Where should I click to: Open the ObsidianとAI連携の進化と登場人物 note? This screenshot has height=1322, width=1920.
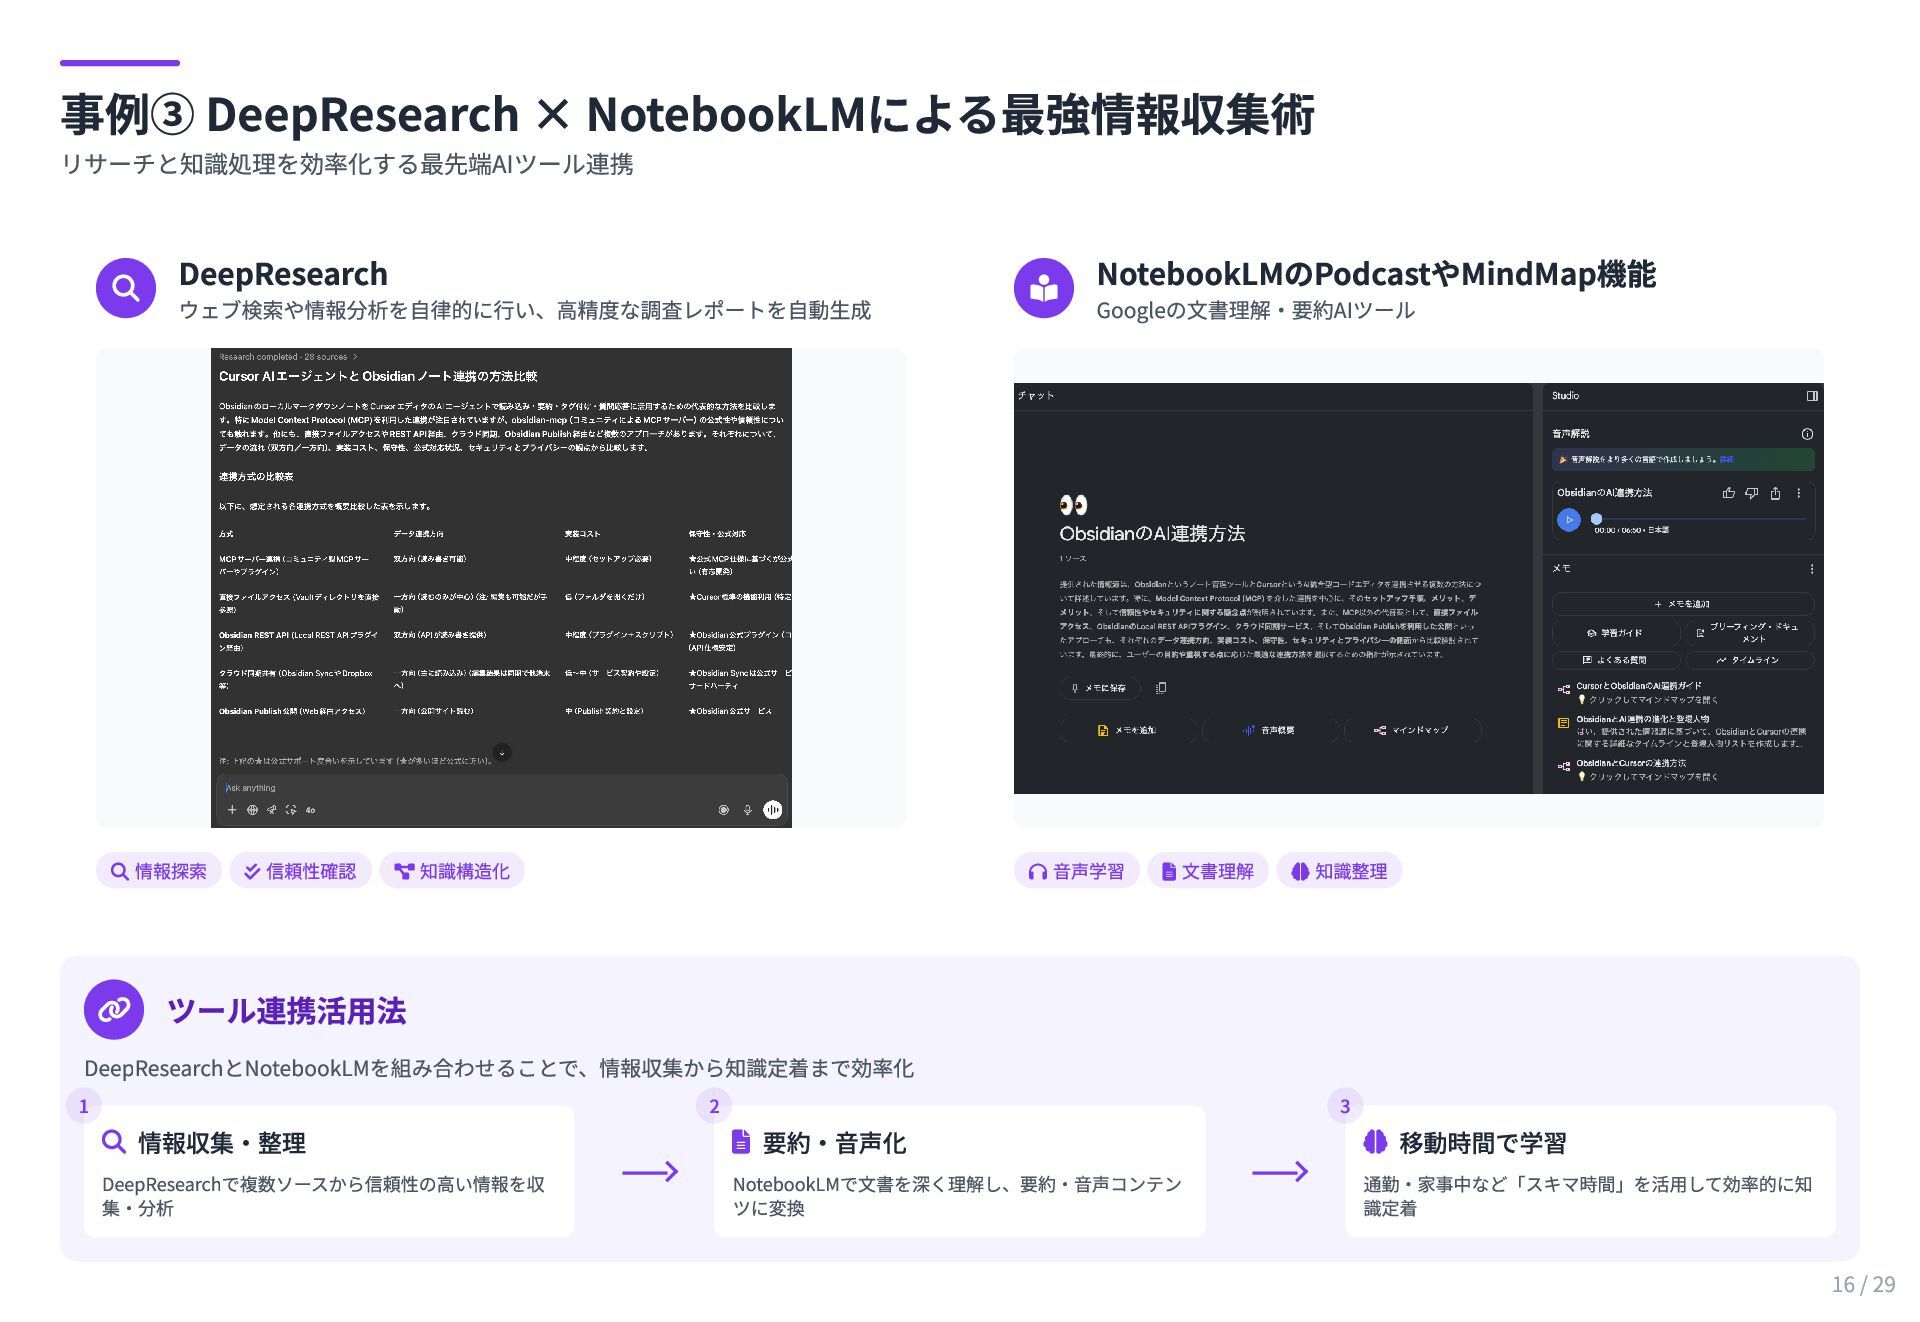[1685, 731]
